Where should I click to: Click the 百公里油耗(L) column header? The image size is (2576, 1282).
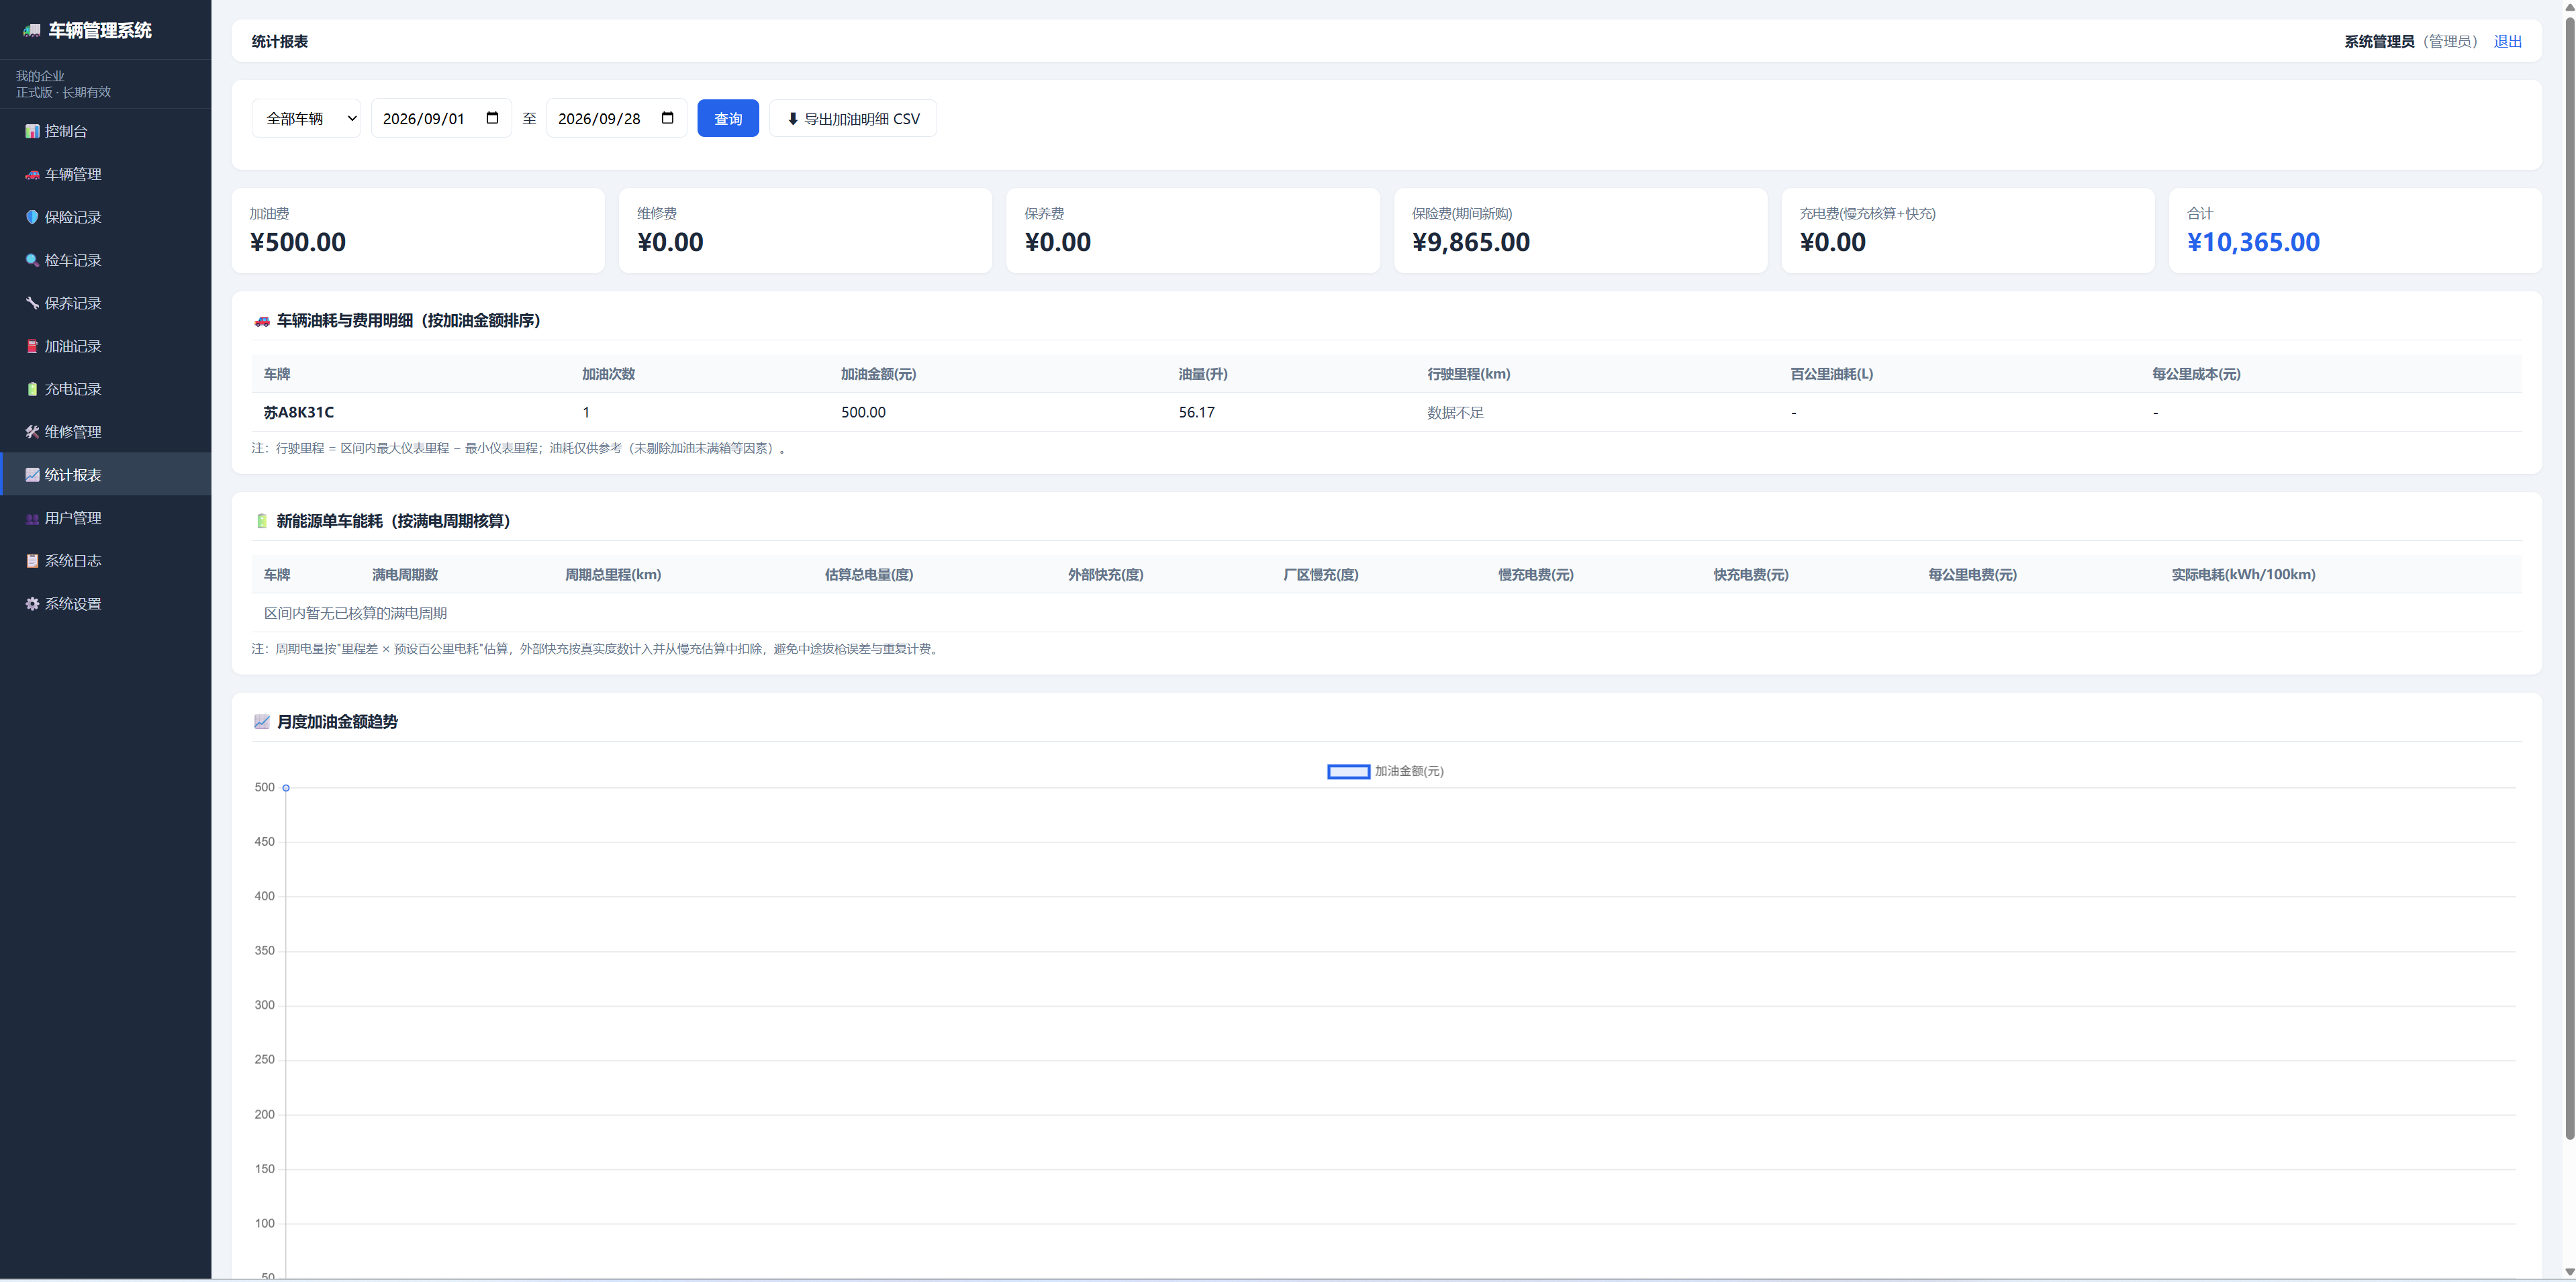coord(1831,374)
